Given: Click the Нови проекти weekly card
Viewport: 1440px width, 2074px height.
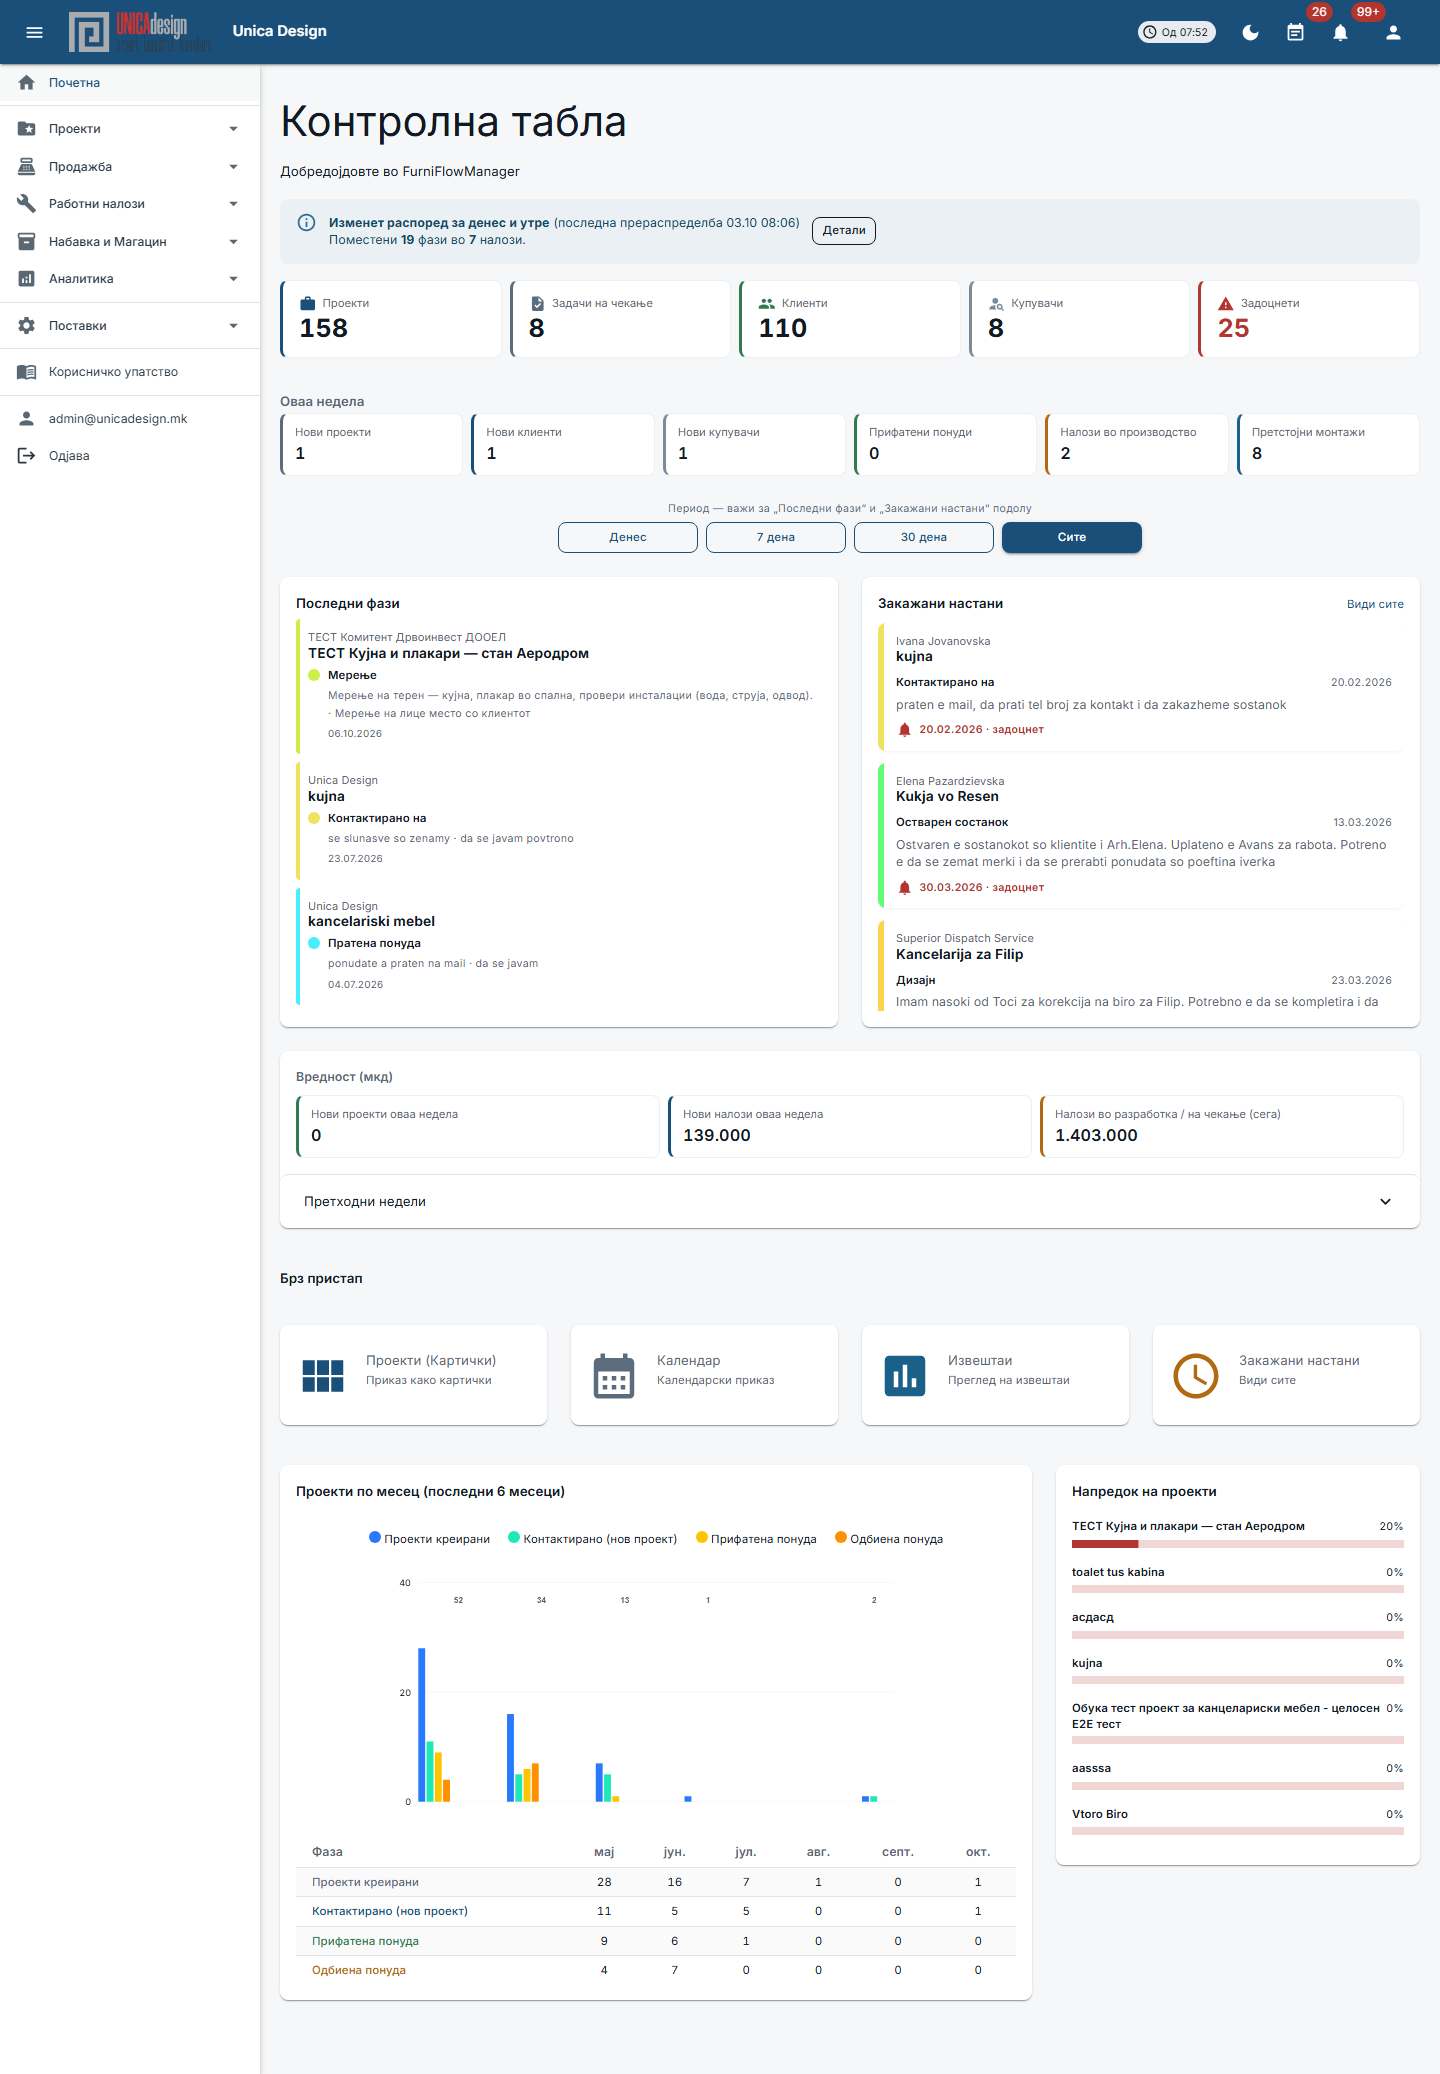Looking at the screenshot, I should pyautogui.click(x=371, y=444).
